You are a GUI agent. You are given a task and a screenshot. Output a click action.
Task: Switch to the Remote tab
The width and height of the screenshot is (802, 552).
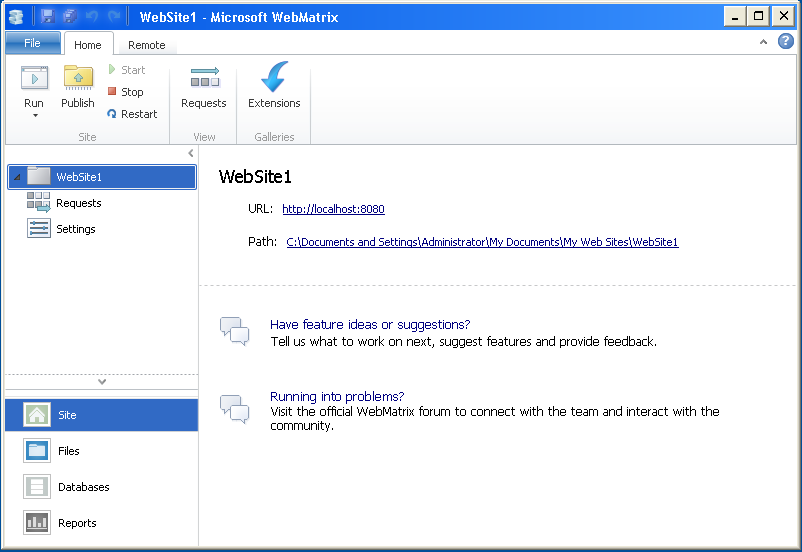[147, 45]
